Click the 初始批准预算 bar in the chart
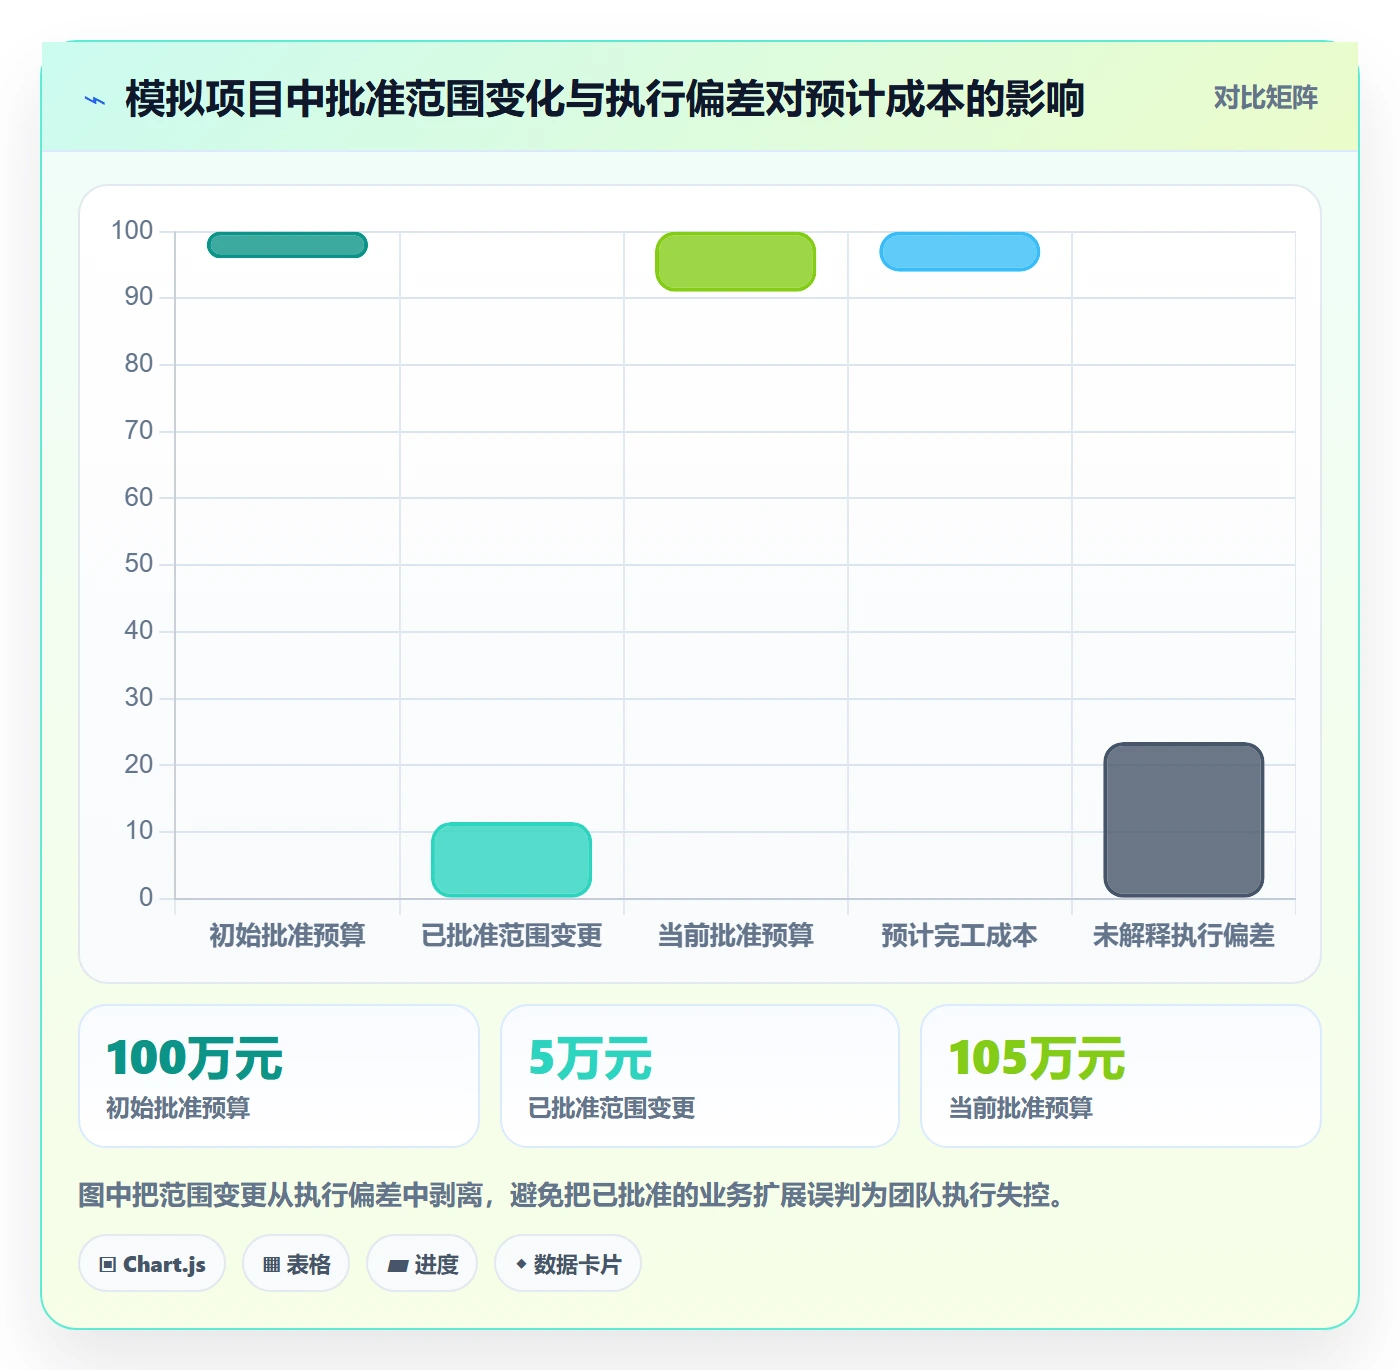 pyautogui.click(x=287, y=245)
